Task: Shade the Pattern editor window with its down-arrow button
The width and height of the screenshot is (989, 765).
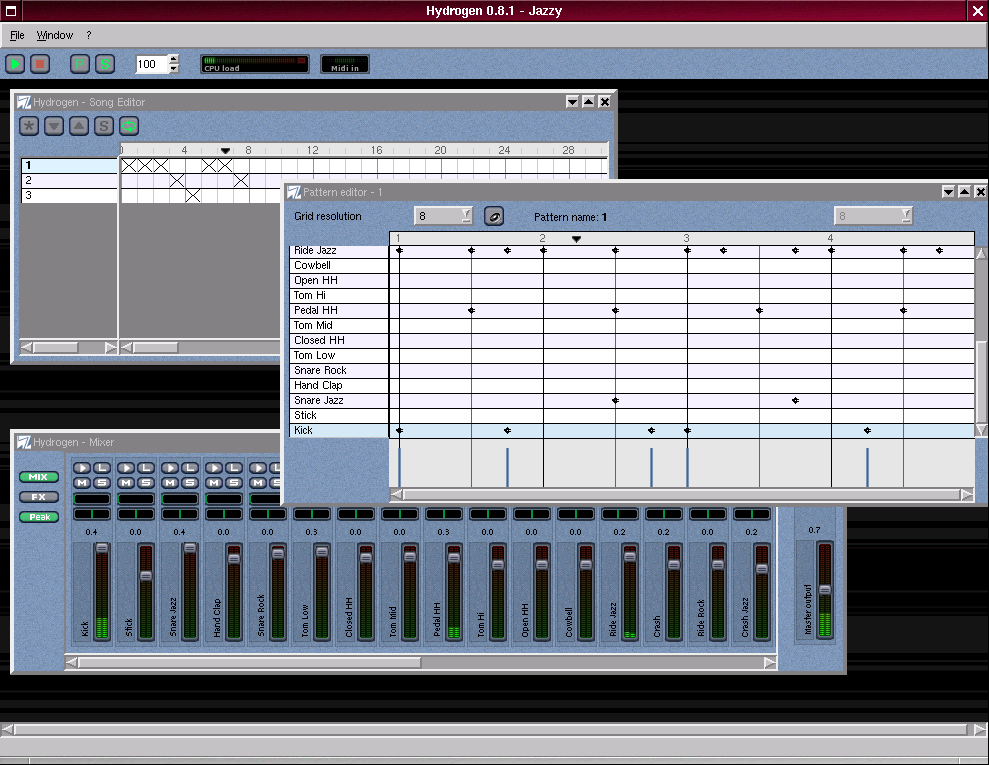Action: pyautogui.click(x=948, y=192)
